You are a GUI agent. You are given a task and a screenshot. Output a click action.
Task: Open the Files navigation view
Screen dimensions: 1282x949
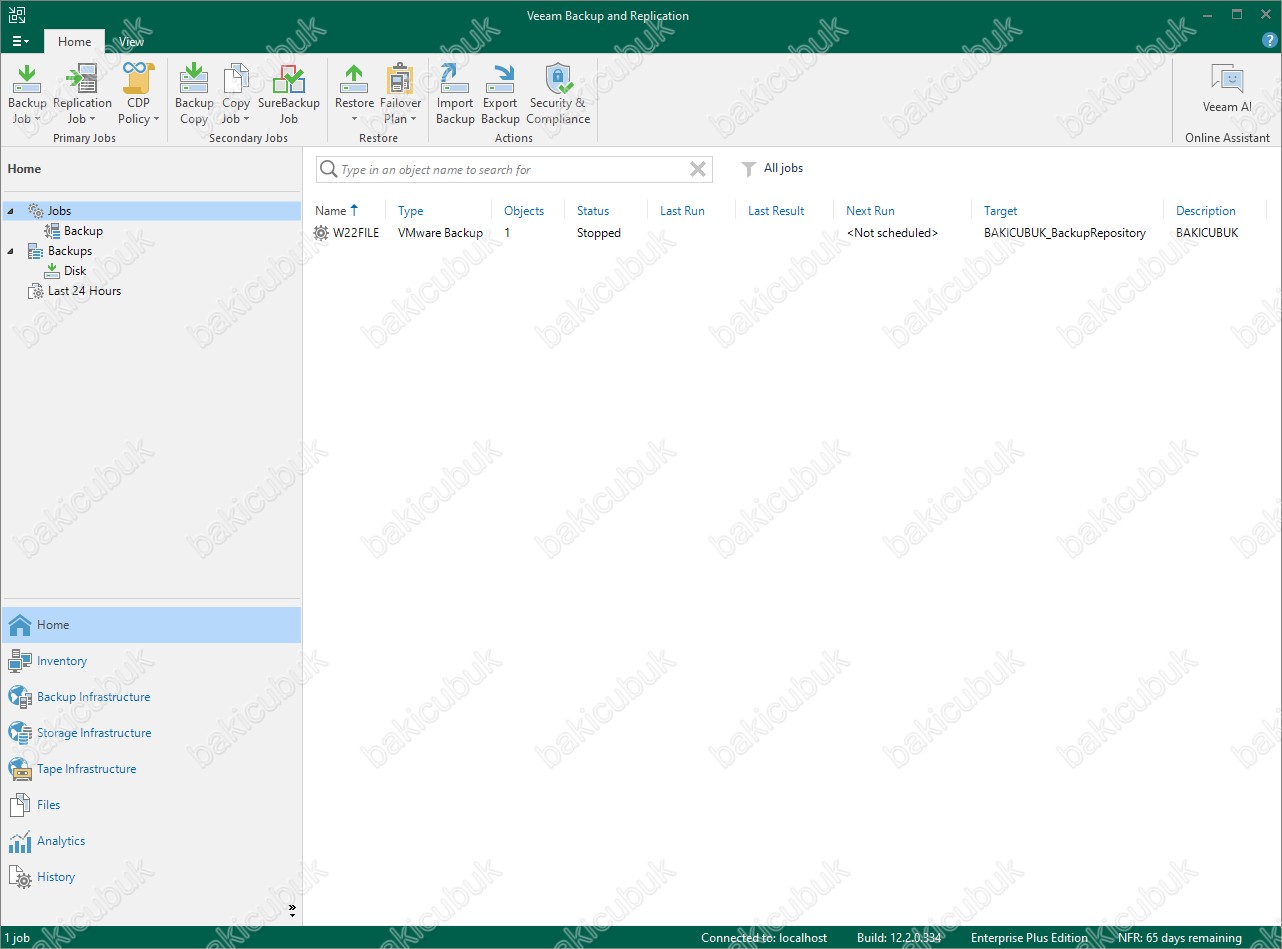tap(151, 805)
